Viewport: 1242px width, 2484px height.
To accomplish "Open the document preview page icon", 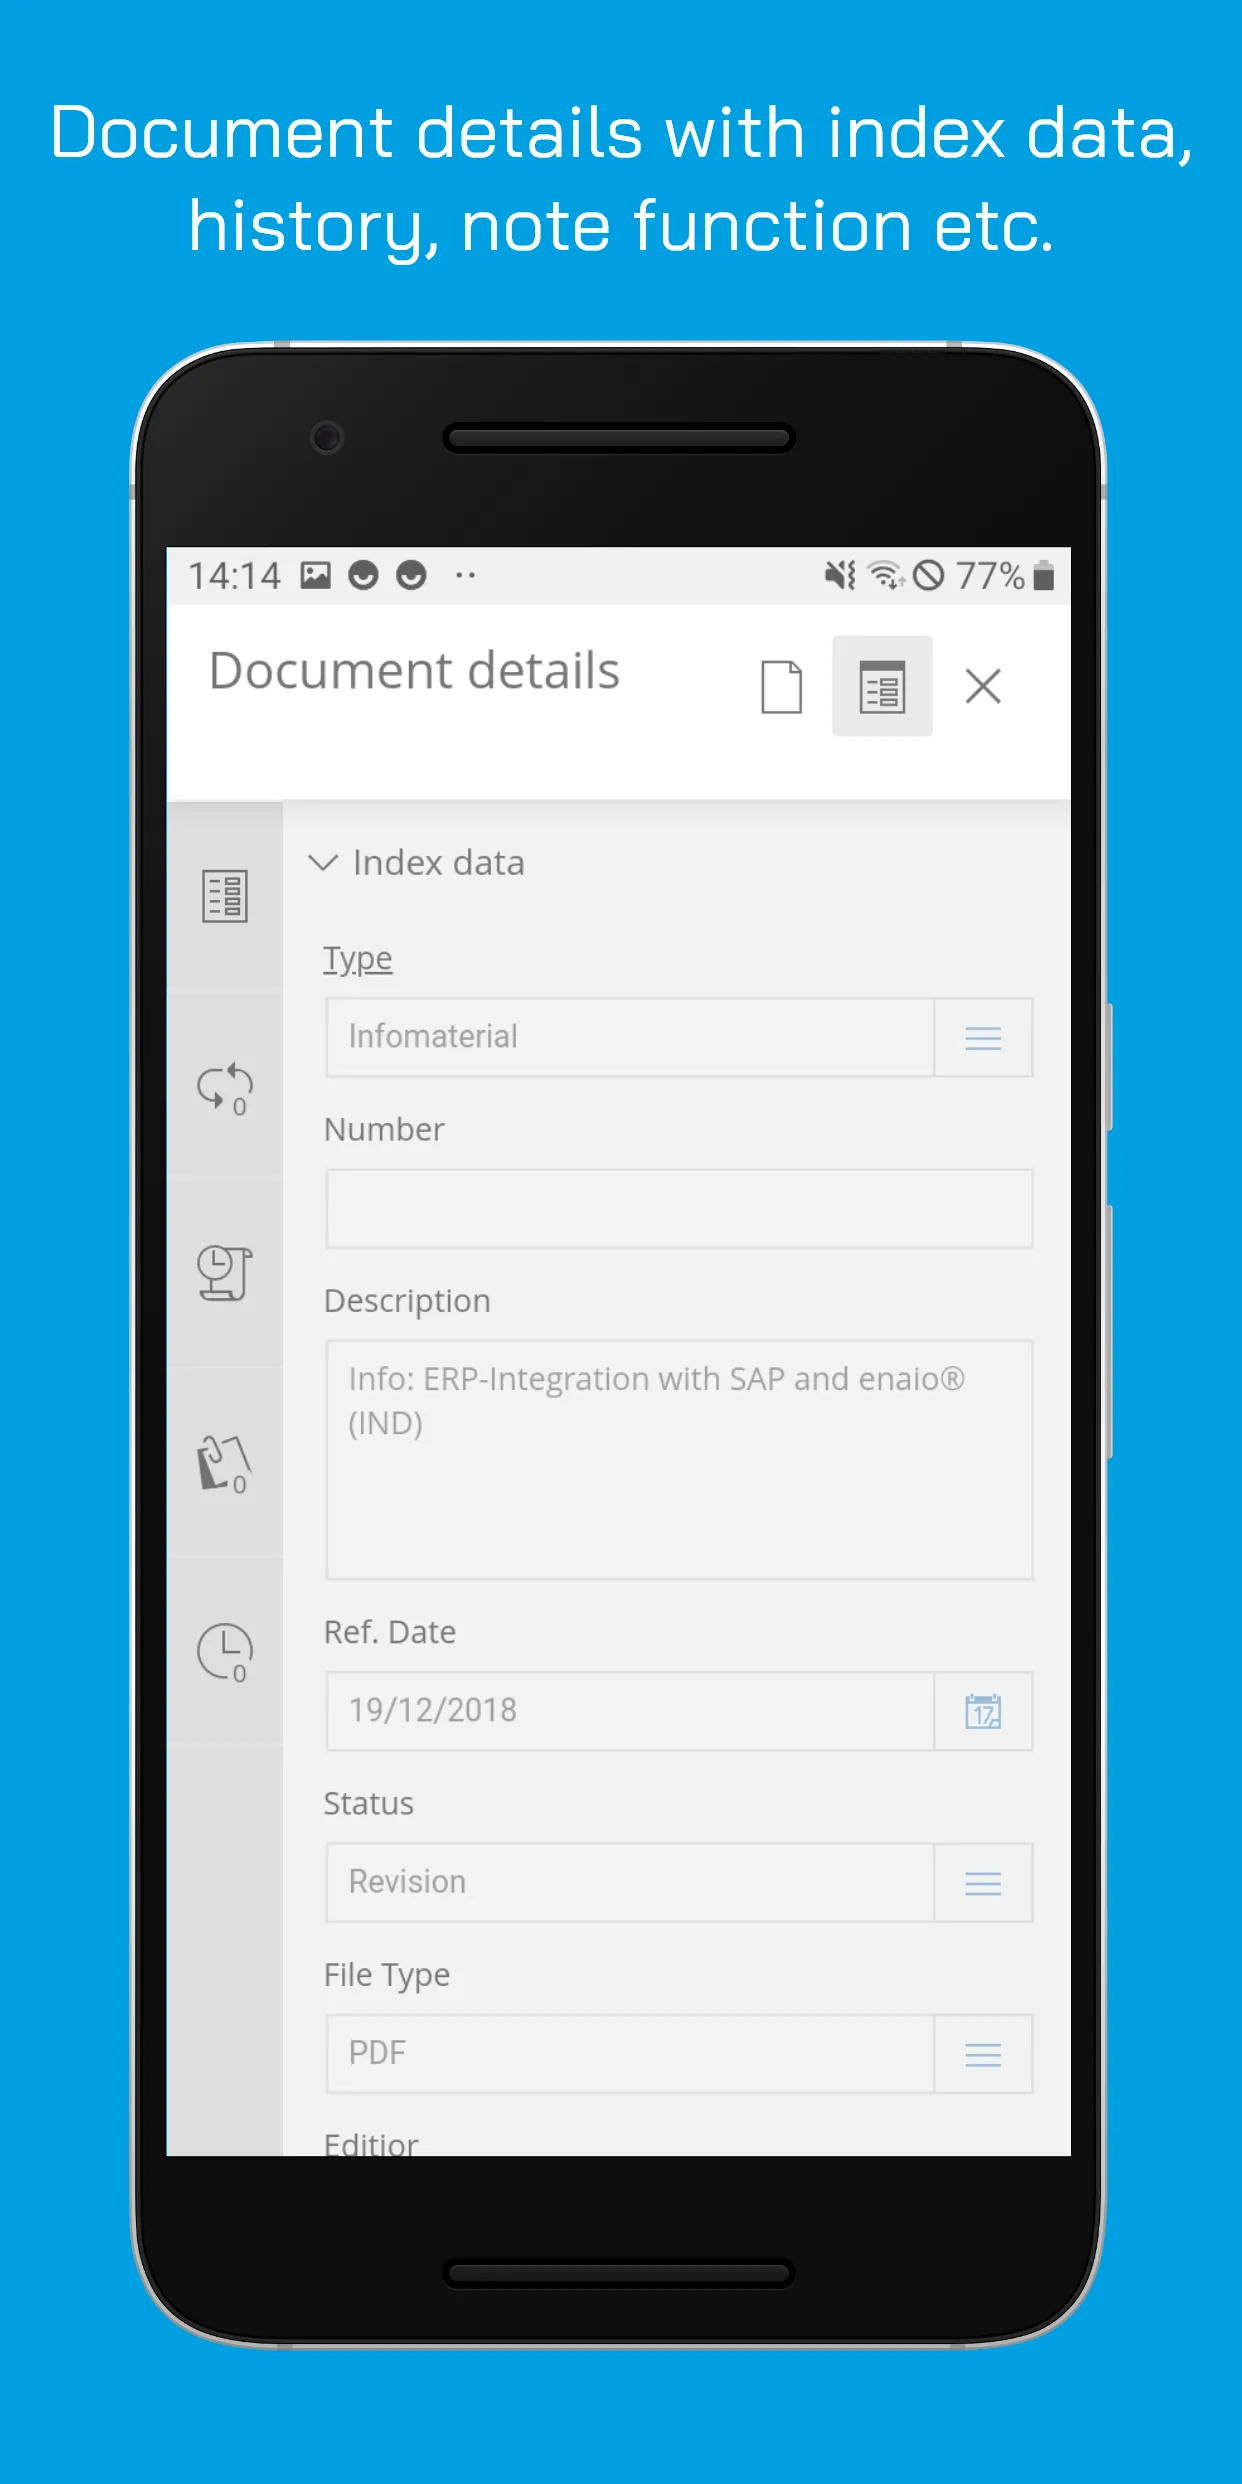I will click(x=781, y=687).
